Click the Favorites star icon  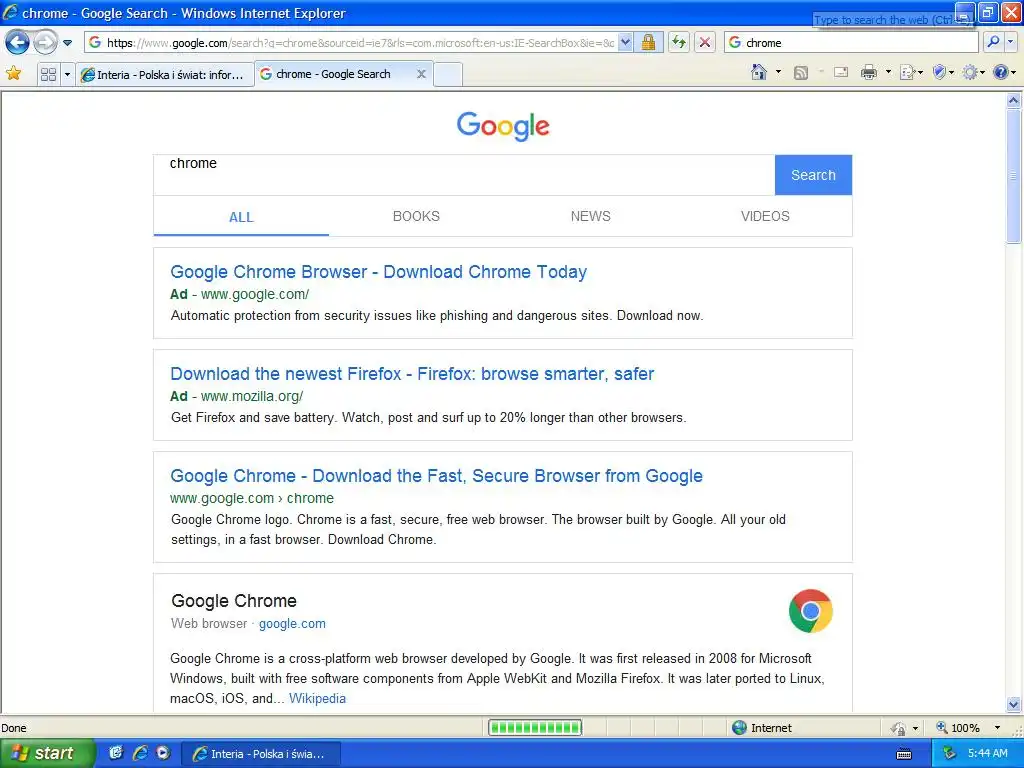coord(13,74)
